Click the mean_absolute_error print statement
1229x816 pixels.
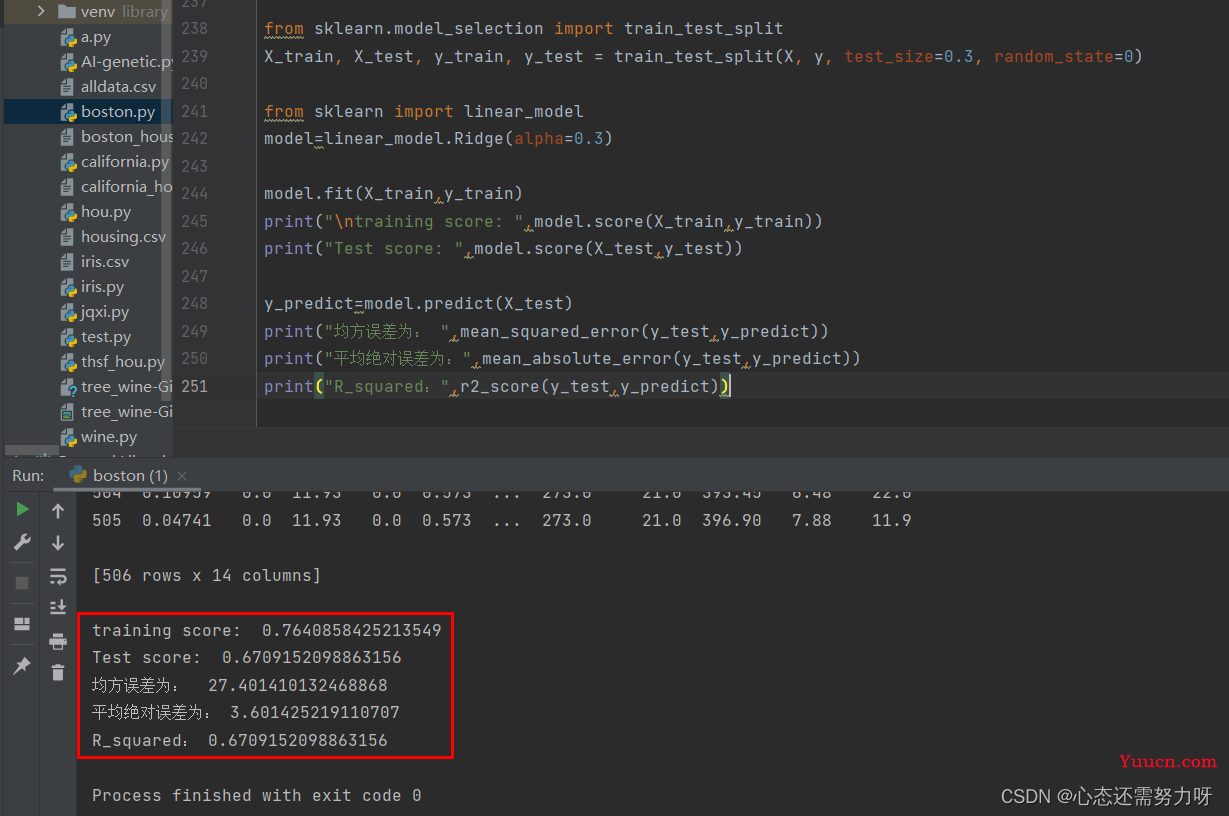click(x=562, y=358)
